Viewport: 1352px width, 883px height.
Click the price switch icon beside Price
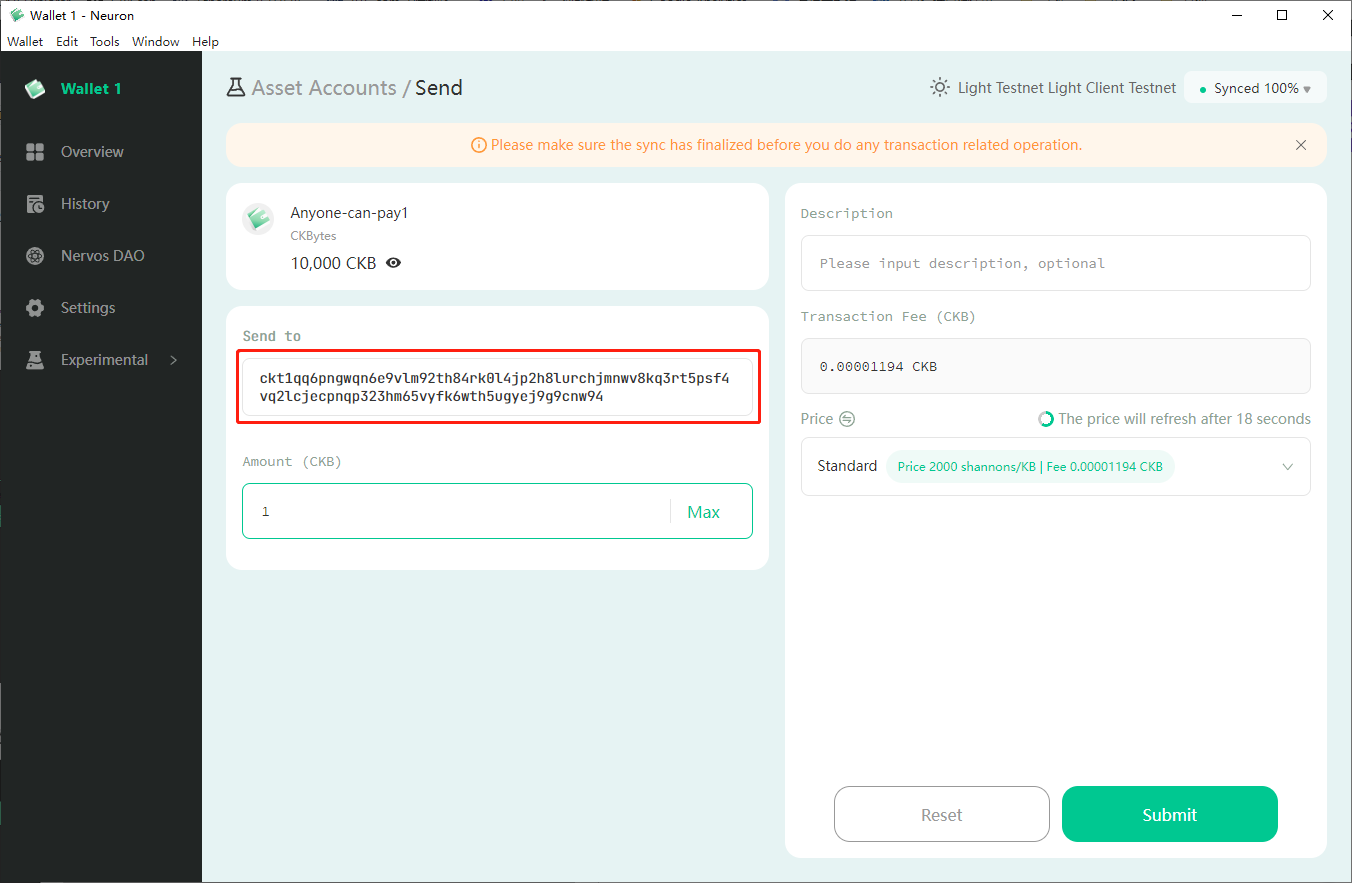coord(847,419)
